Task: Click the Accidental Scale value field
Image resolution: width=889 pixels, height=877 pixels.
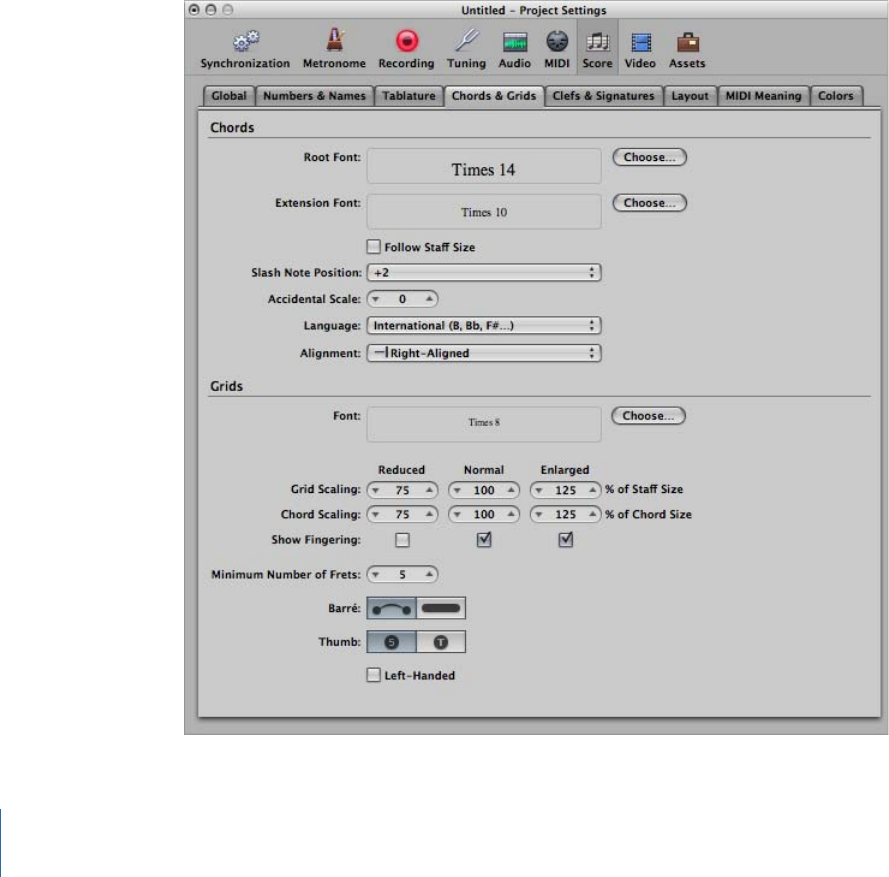Action: pos(403,299)
